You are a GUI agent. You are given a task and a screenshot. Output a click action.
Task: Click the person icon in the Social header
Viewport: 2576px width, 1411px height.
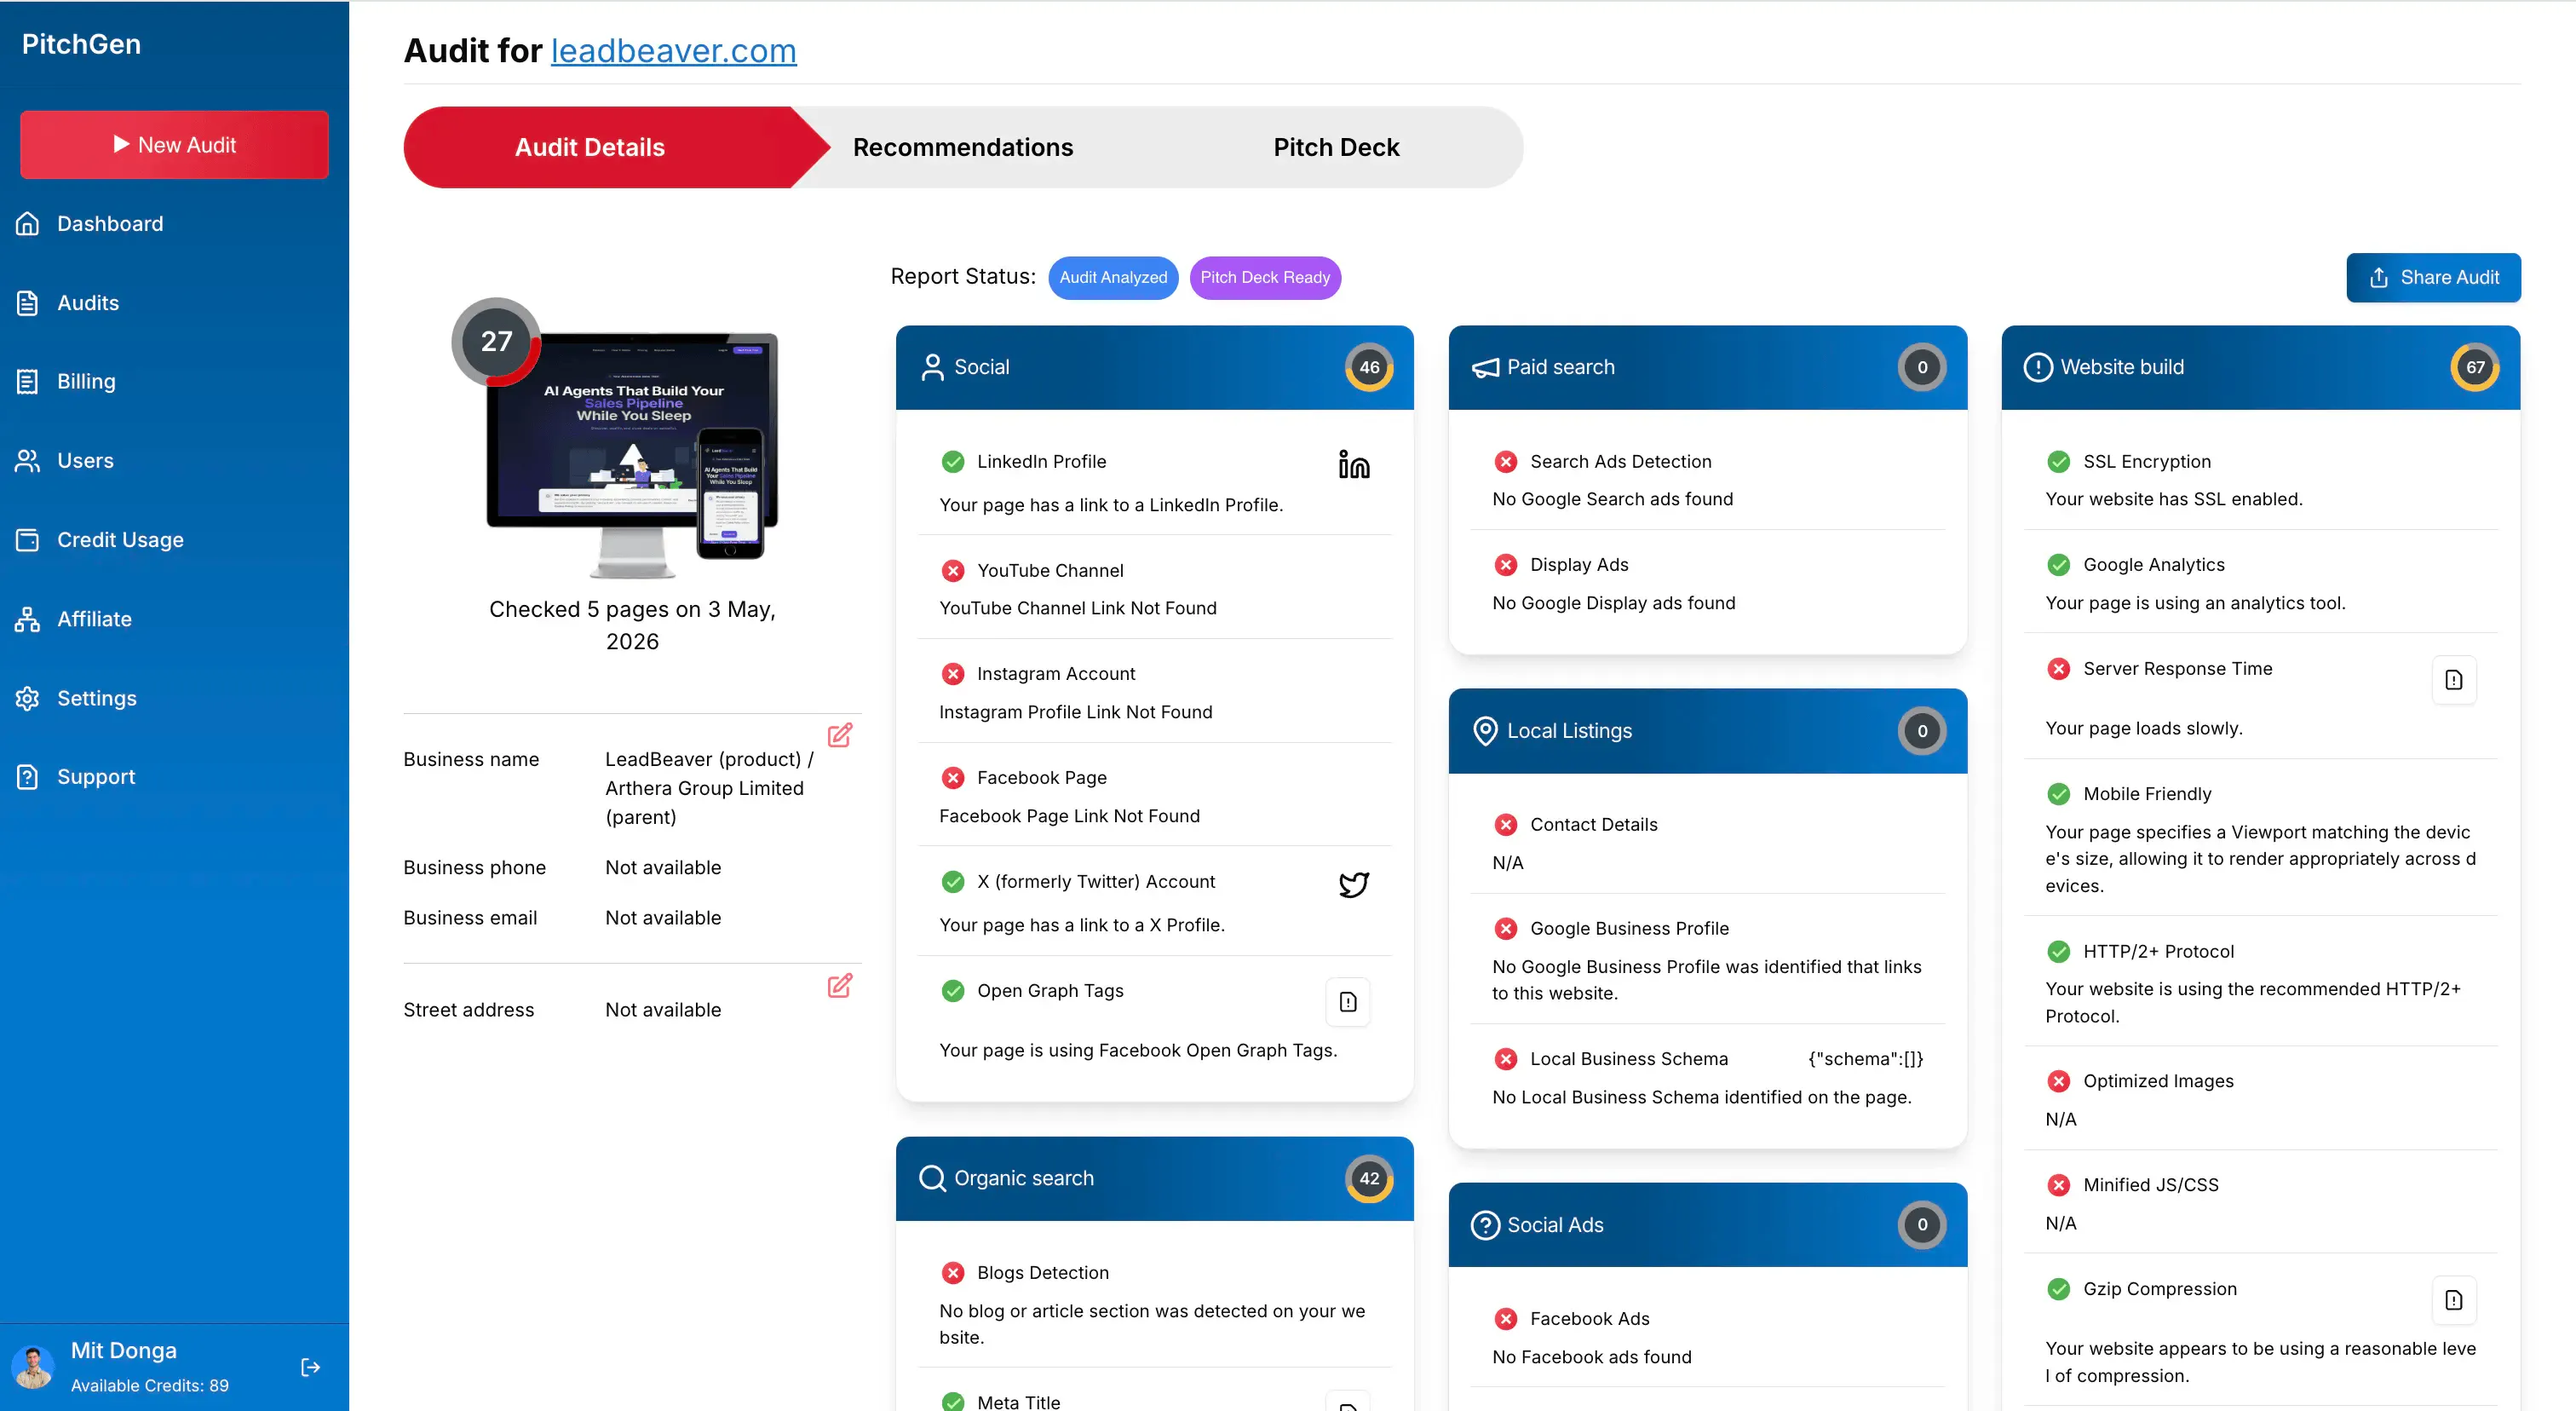932,367
